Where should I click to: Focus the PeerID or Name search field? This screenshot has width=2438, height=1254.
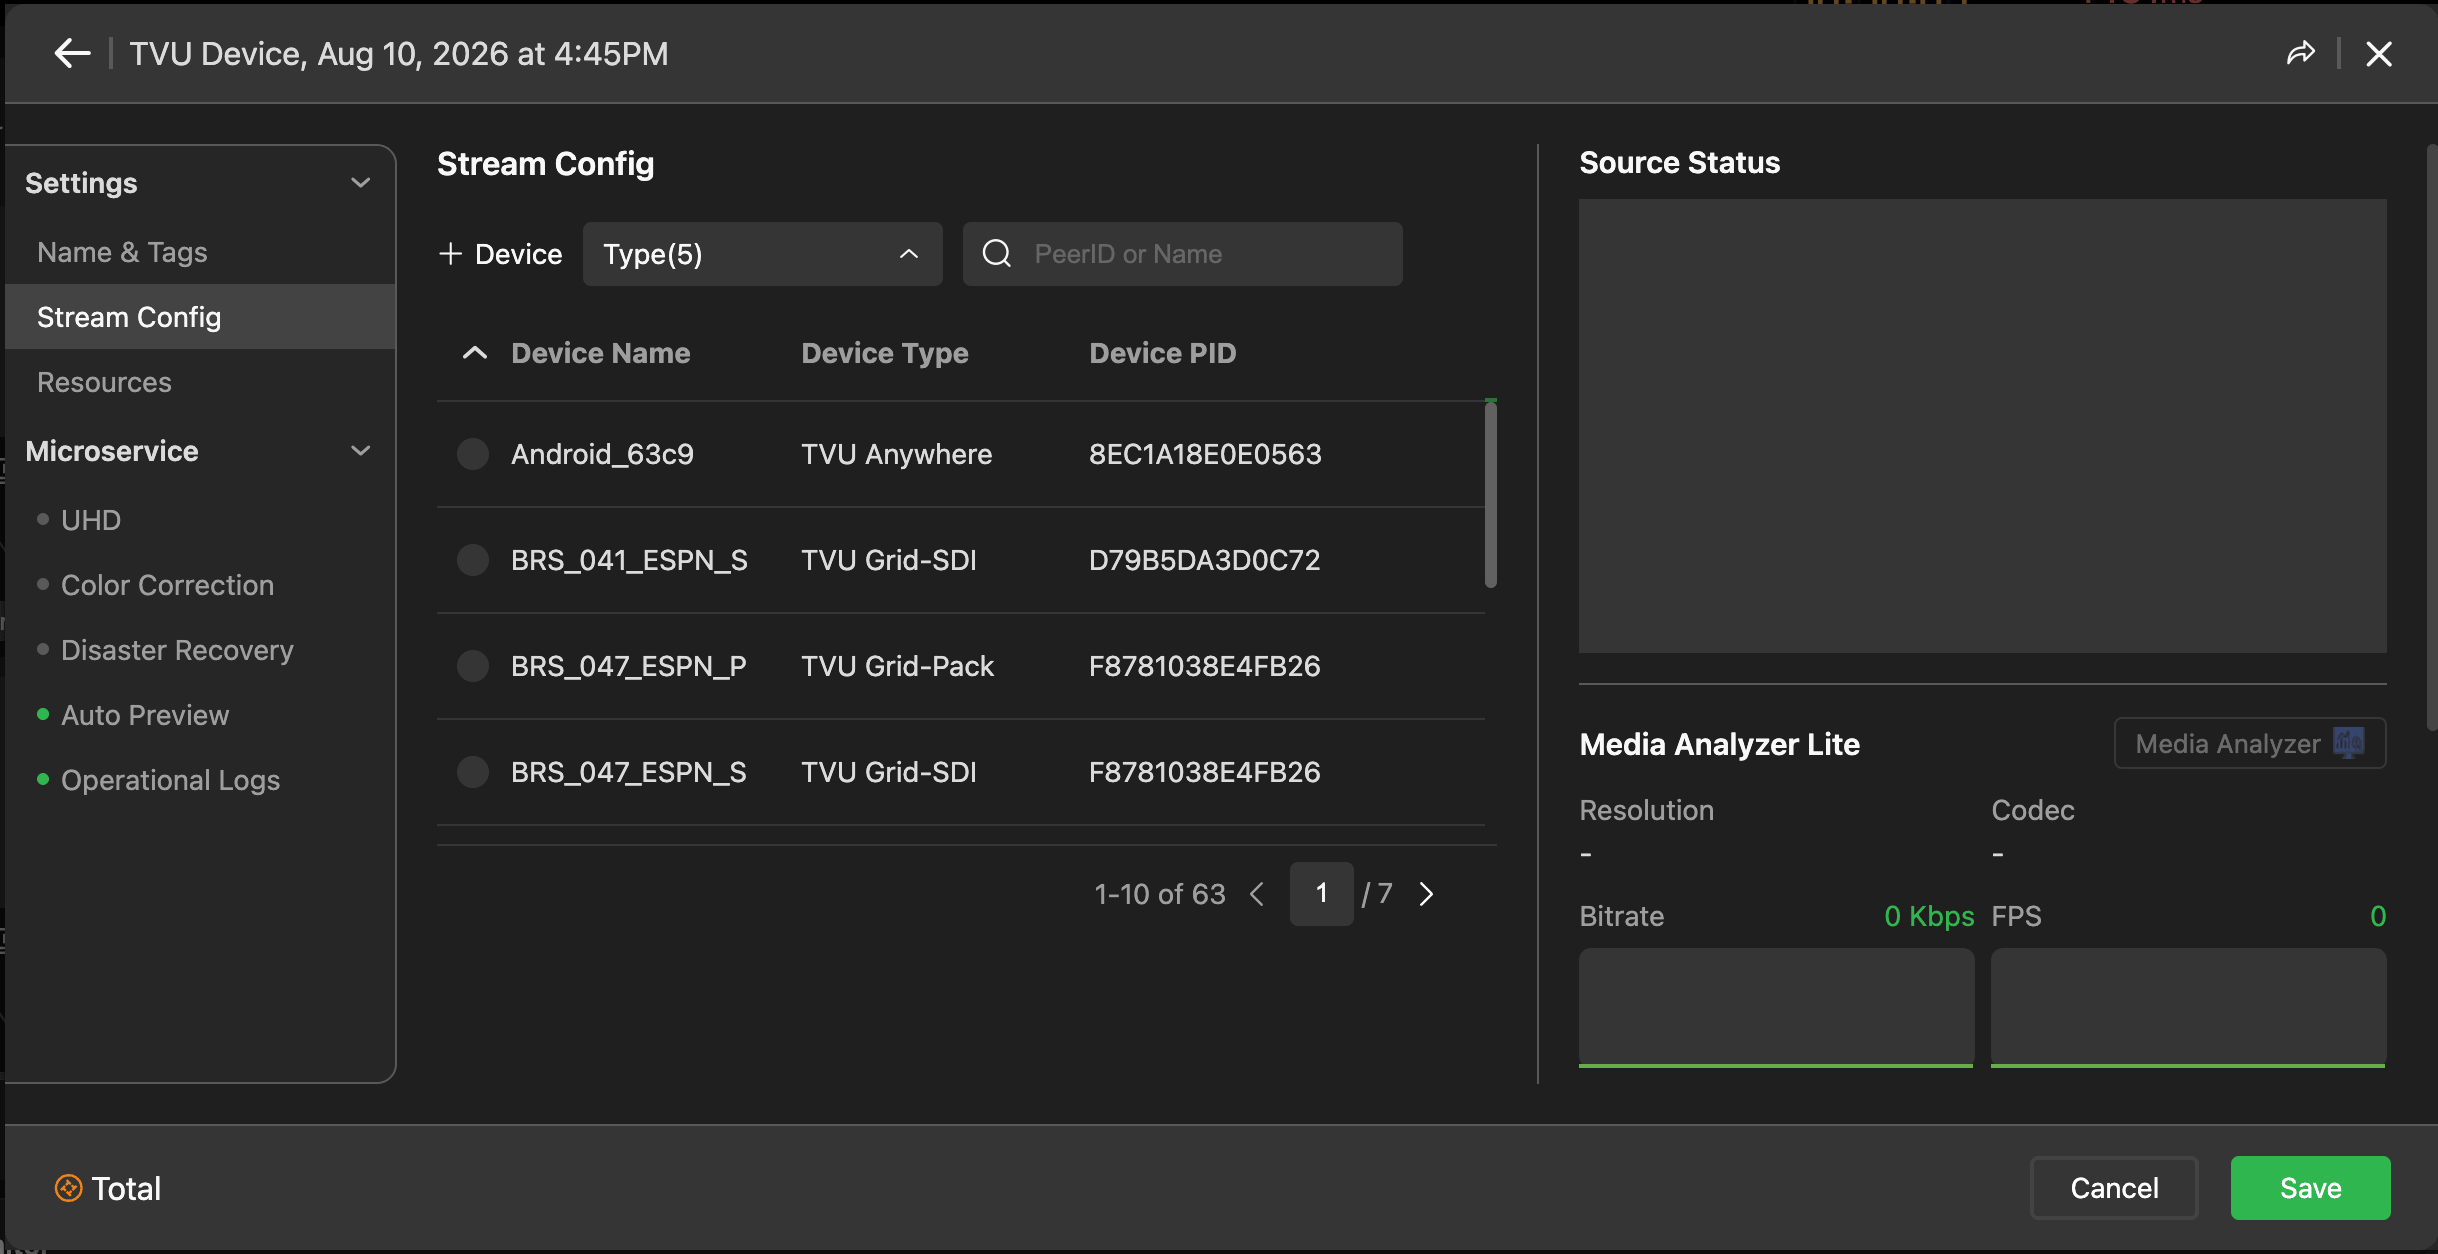click(1182, 254)
